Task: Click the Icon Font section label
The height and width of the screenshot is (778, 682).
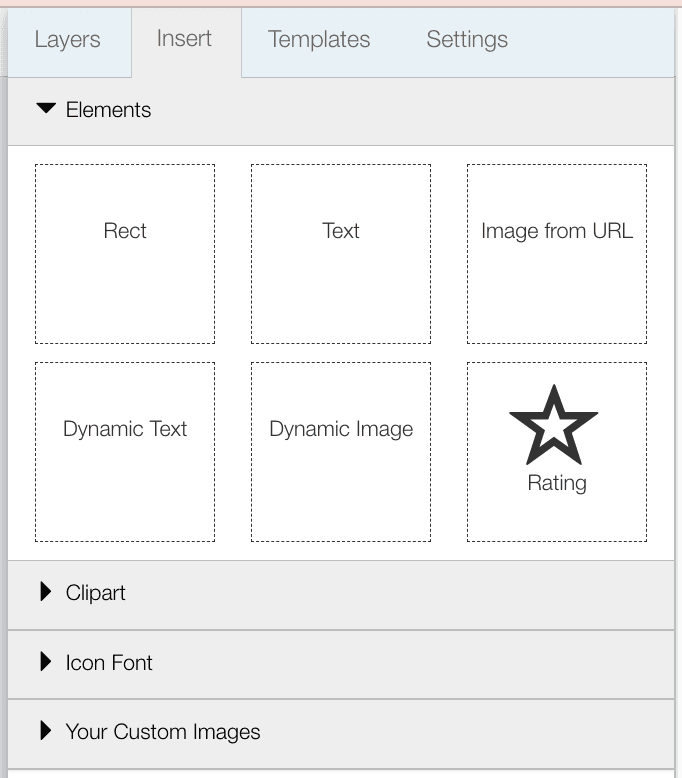Action: pyautogui.click(x=109, y=663)
